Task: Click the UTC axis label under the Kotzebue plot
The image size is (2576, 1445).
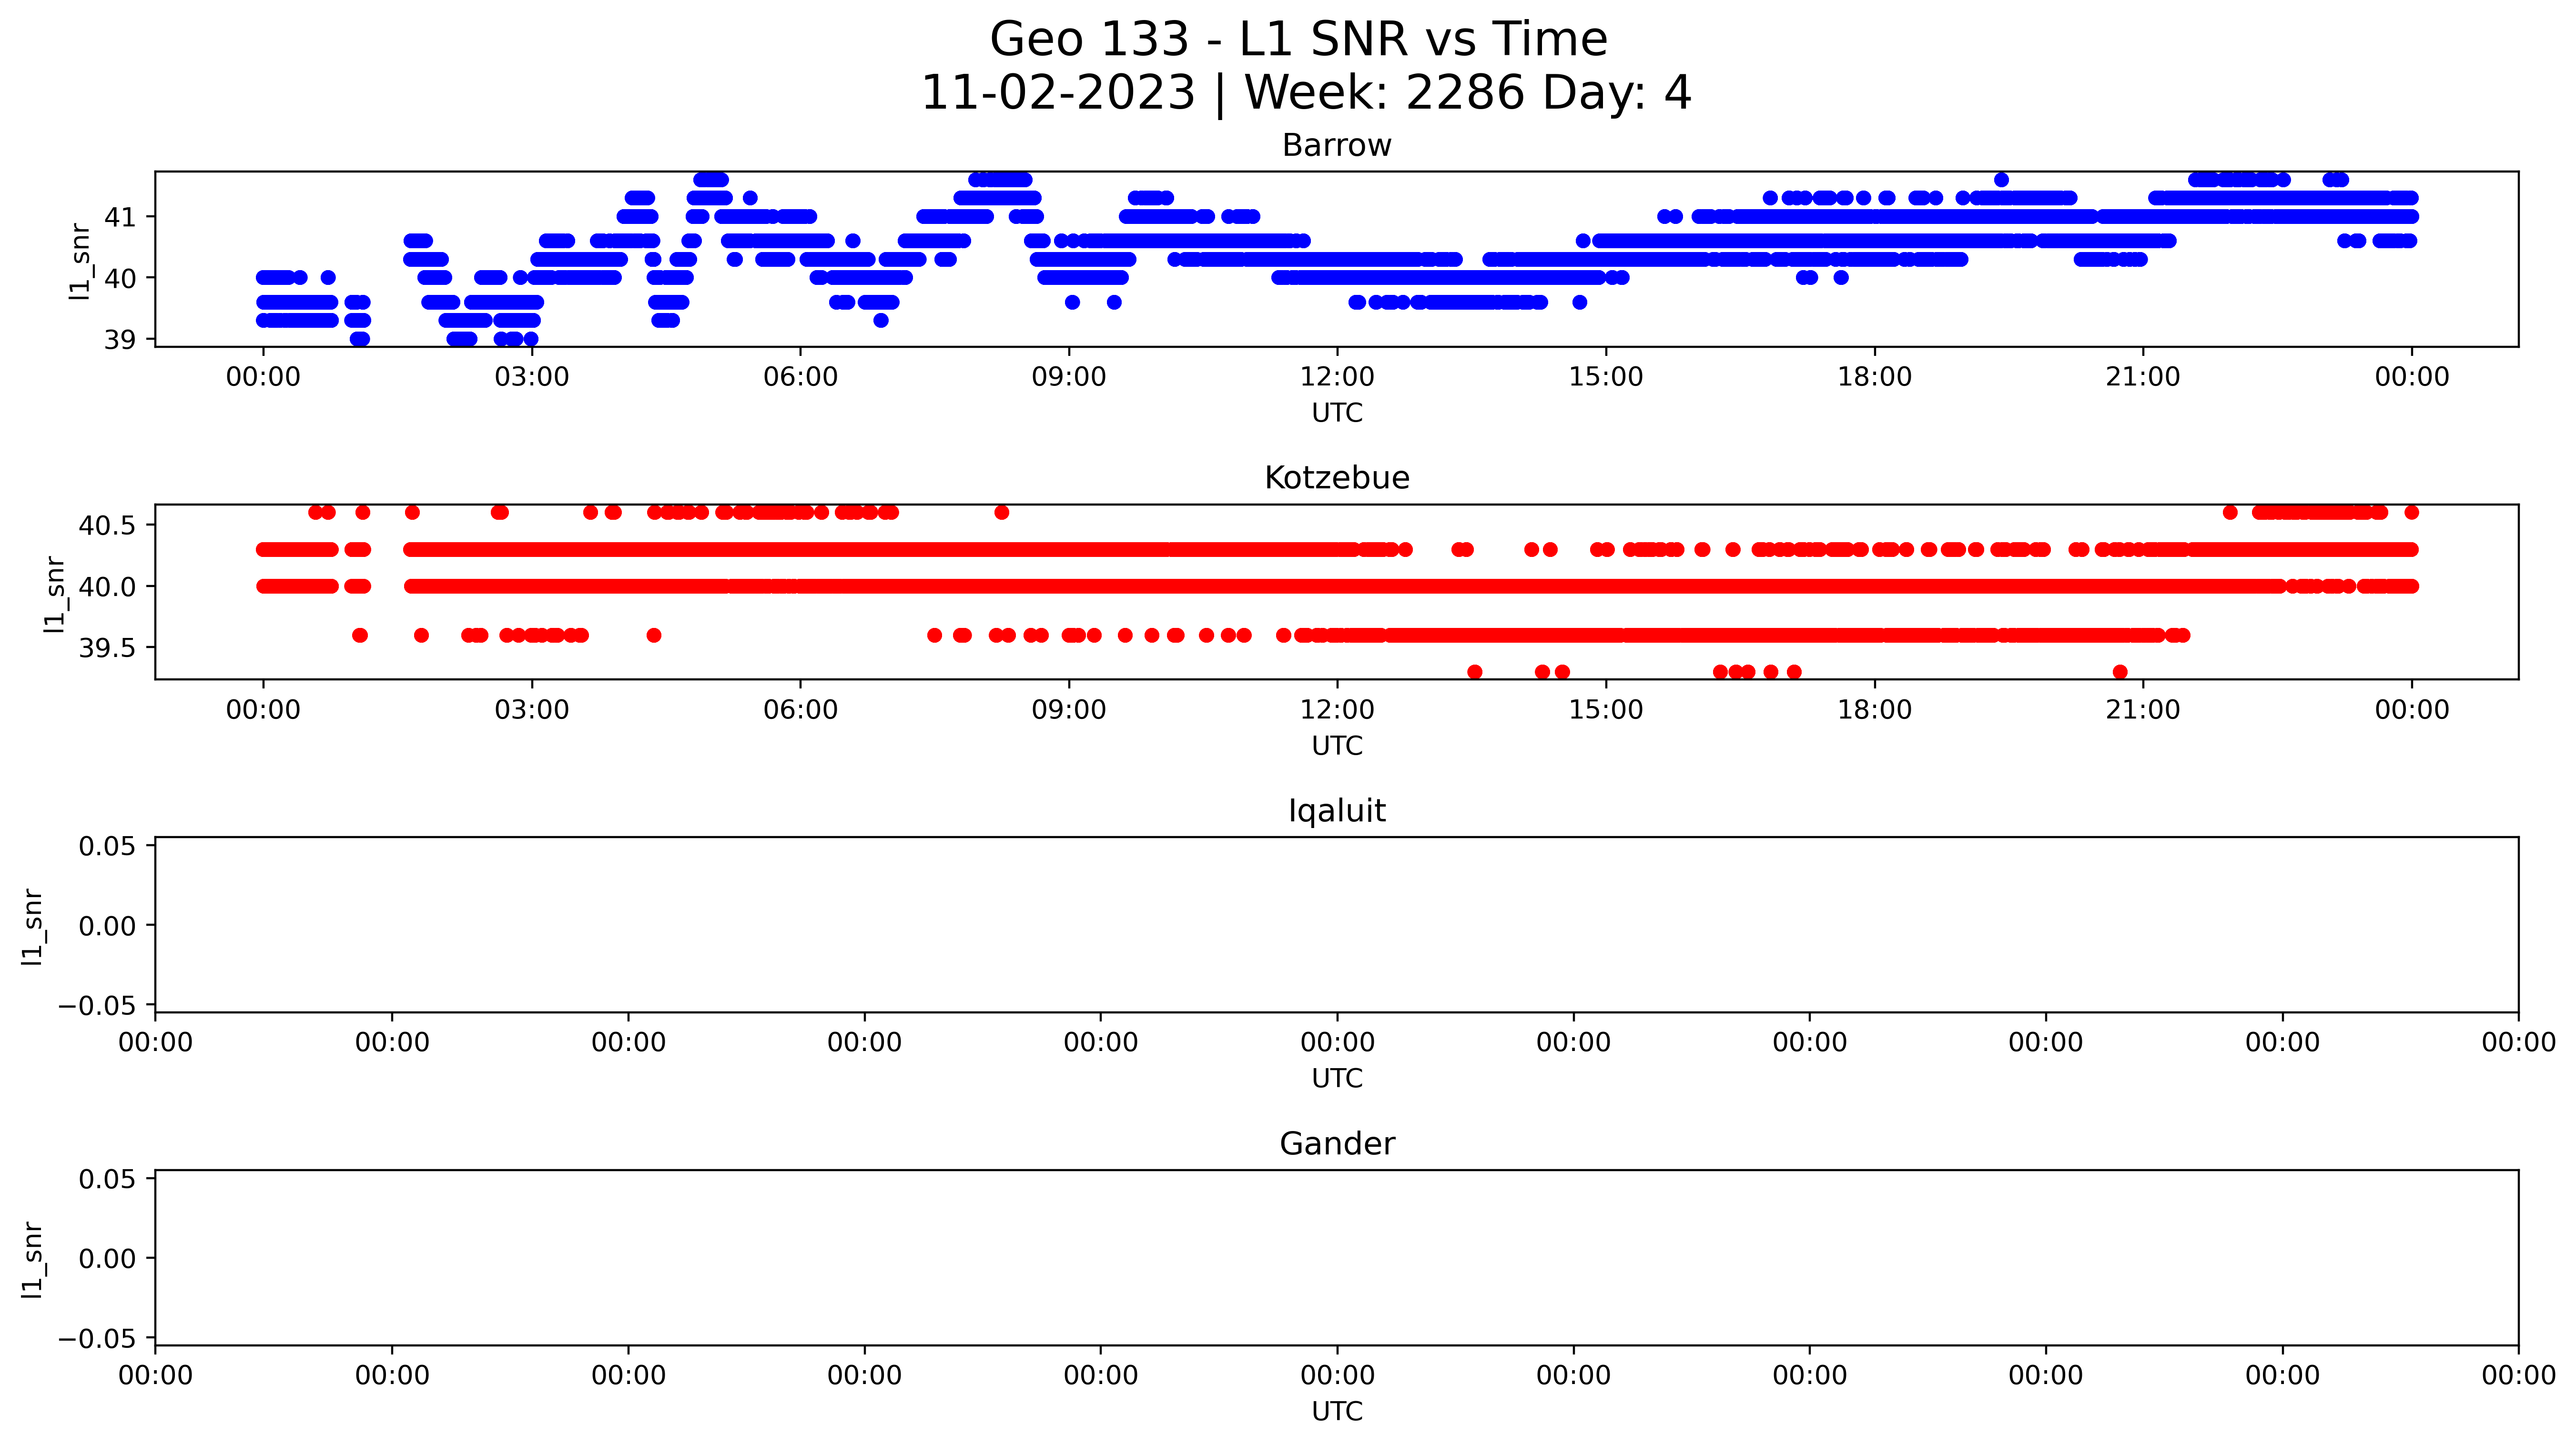Action: (x=1337, y=746)
